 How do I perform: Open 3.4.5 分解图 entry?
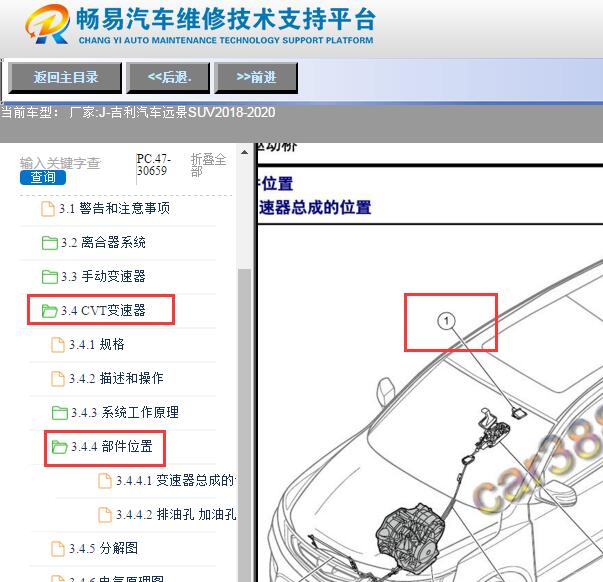coord(103,549)
